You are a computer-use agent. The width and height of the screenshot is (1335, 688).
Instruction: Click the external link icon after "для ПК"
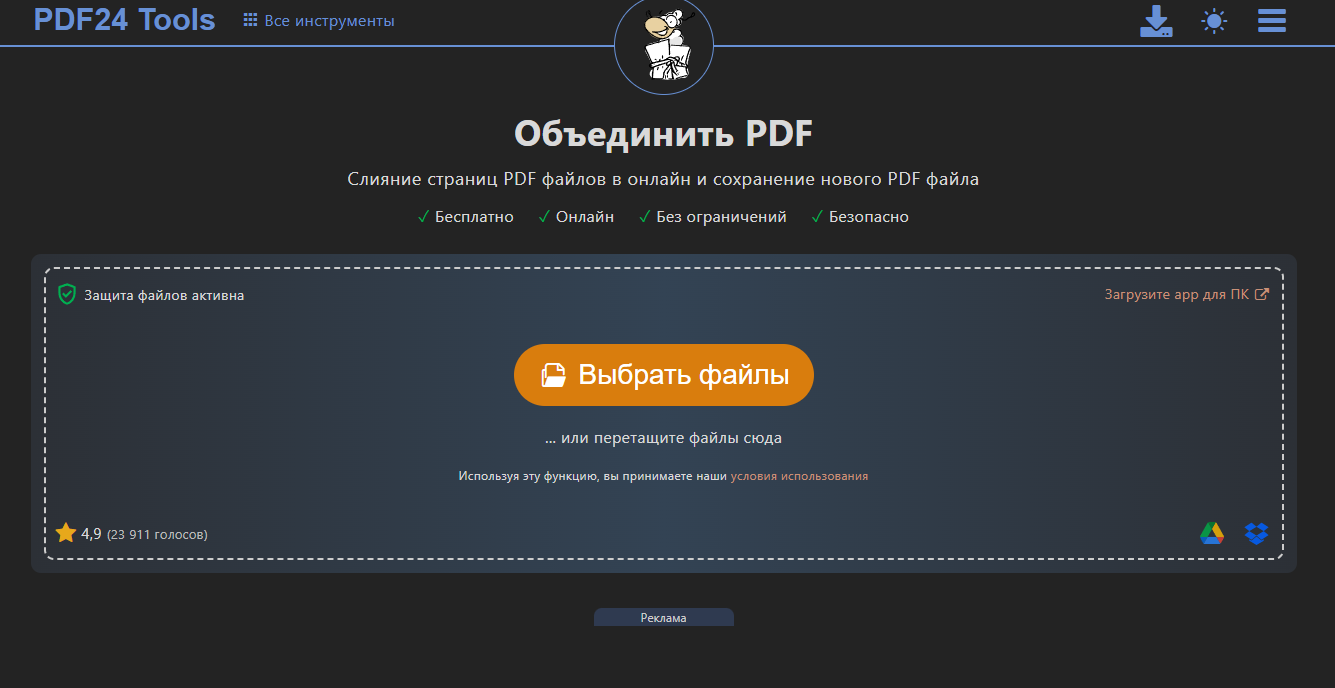click(1262, 294)
